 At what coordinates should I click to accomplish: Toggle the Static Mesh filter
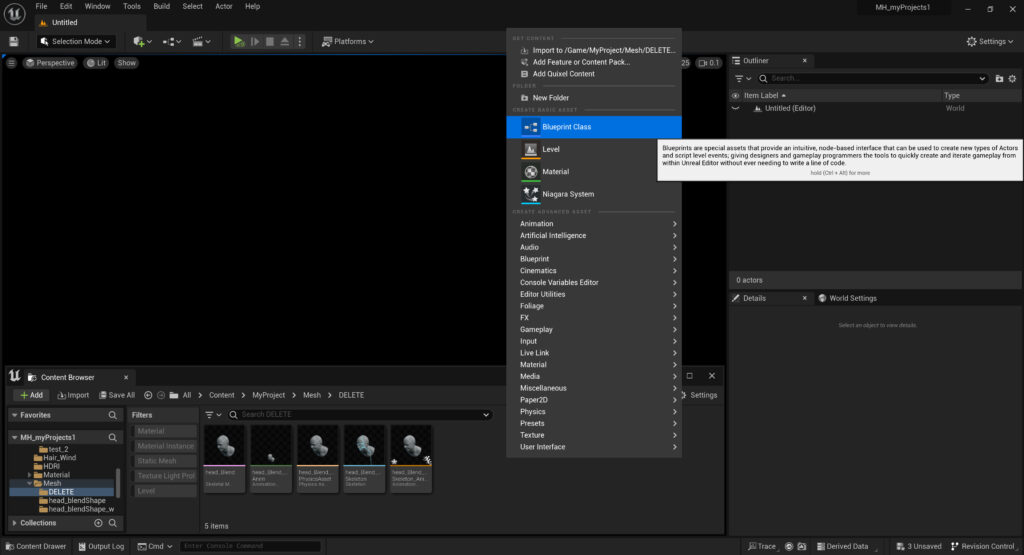click(165, 461)
